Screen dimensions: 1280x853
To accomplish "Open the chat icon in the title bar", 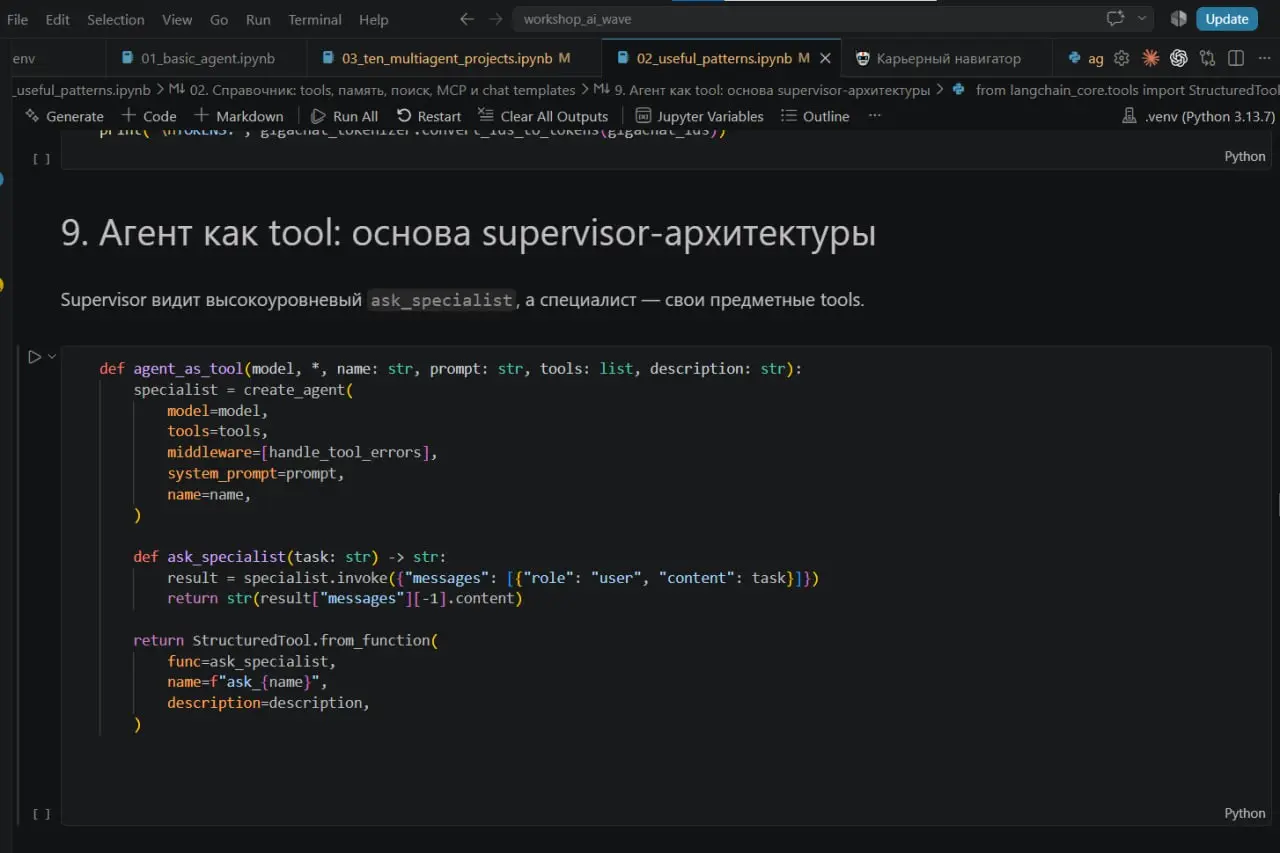I will click(1116, 19).
